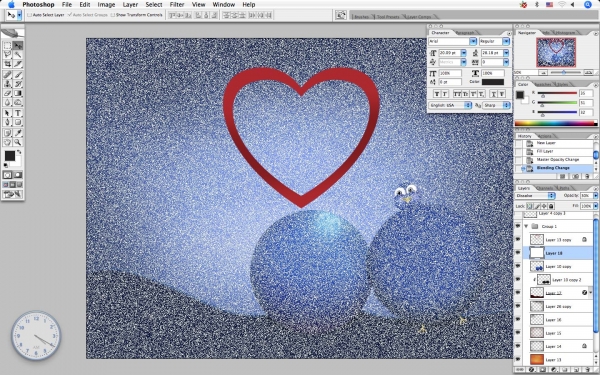Select the Rectangular Marquee tool
Screen dimensions: 600x375
click(x=7, y=46)
